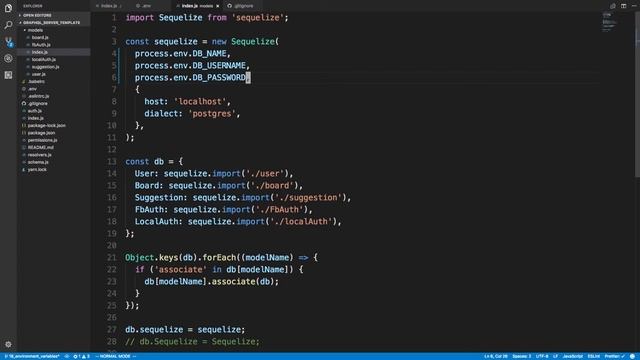
Task: Open user.js in the file tree
Action: [x=39, y=74]
